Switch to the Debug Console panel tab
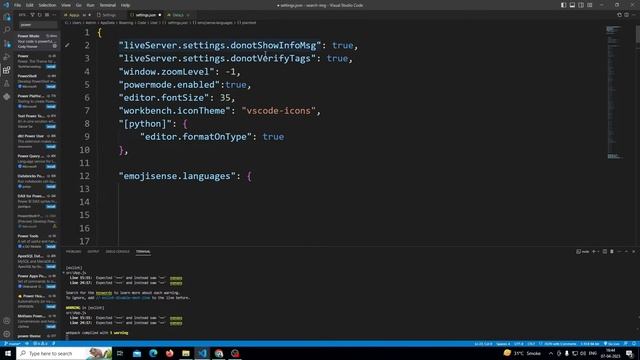The image size is (640, 360). click(118, 251)
